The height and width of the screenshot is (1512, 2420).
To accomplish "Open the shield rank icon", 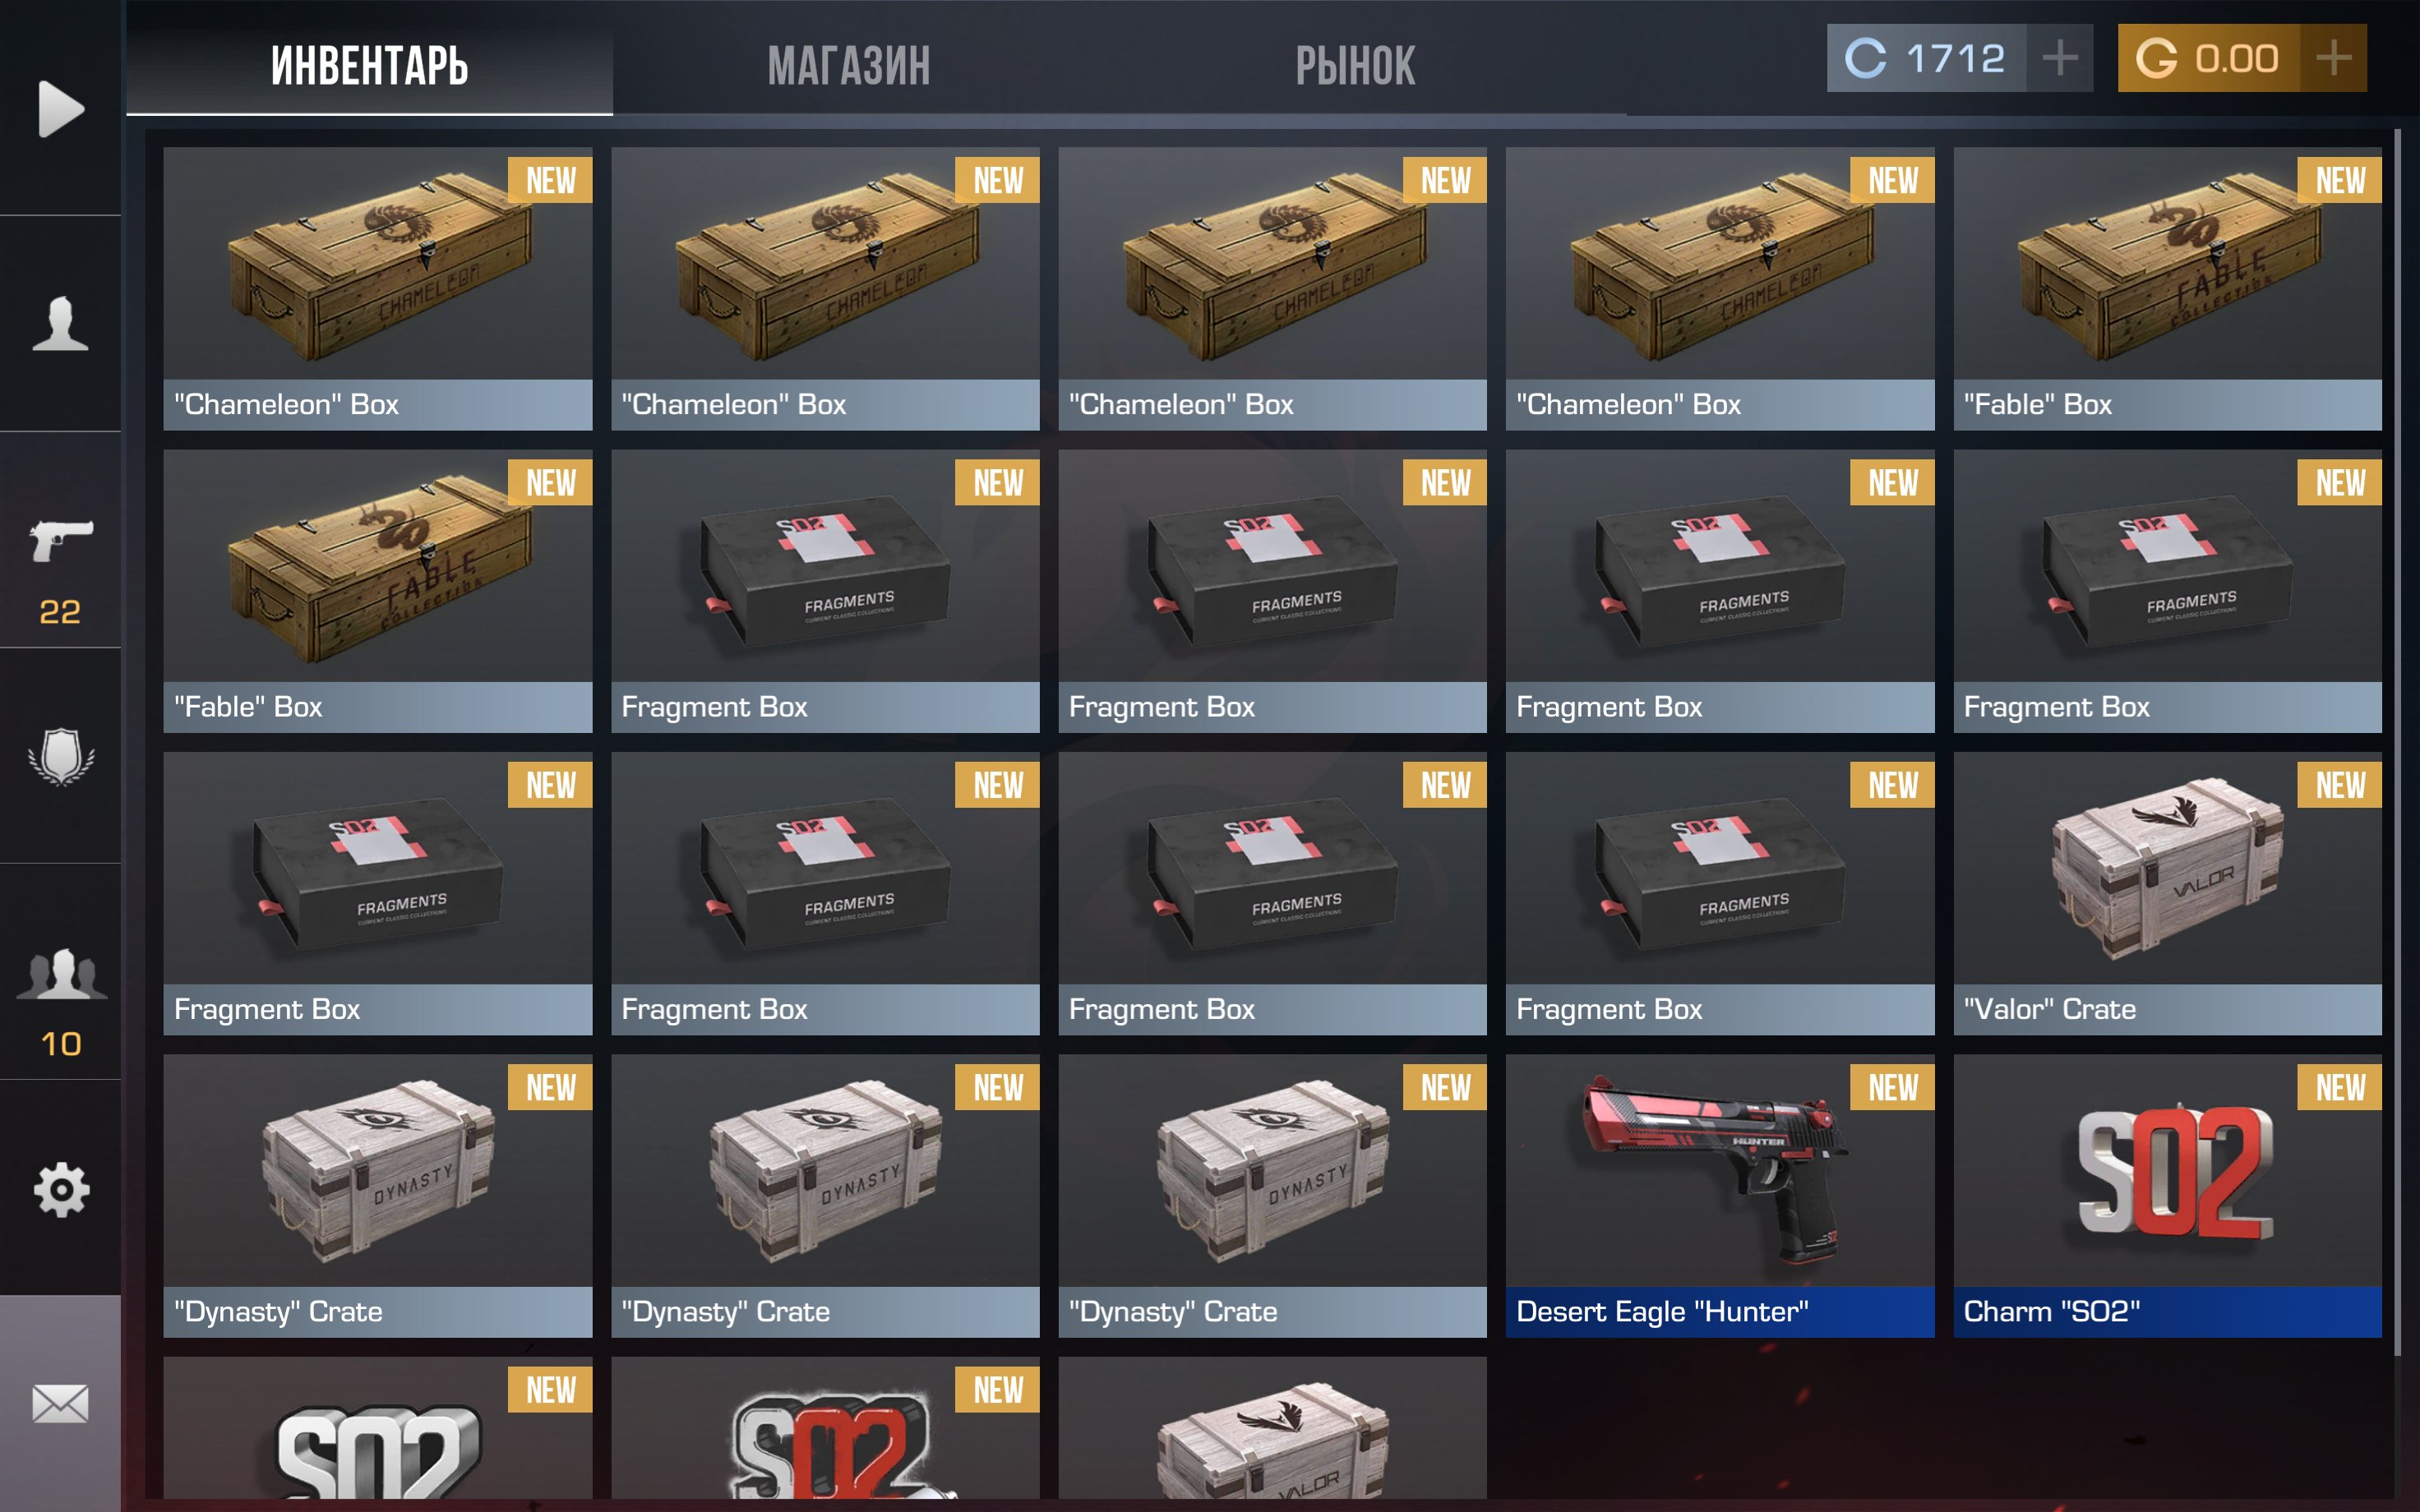I will point(60,756).
